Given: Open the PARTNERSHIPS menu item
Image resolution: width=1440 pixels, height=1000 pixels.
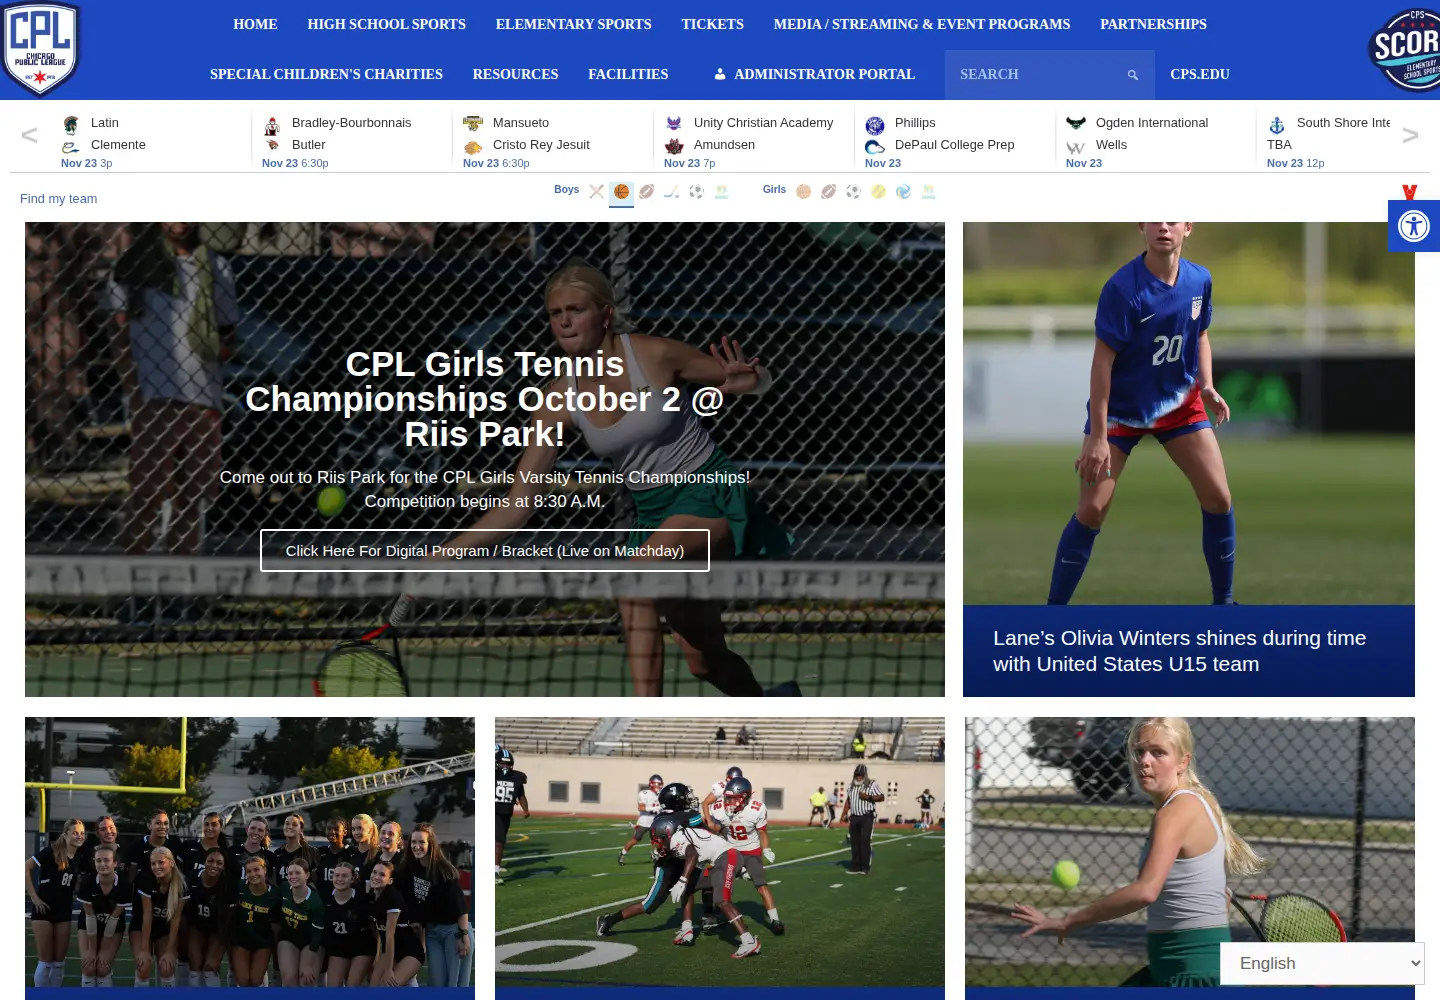Looking at the screenshot, I should [1153, 24].
